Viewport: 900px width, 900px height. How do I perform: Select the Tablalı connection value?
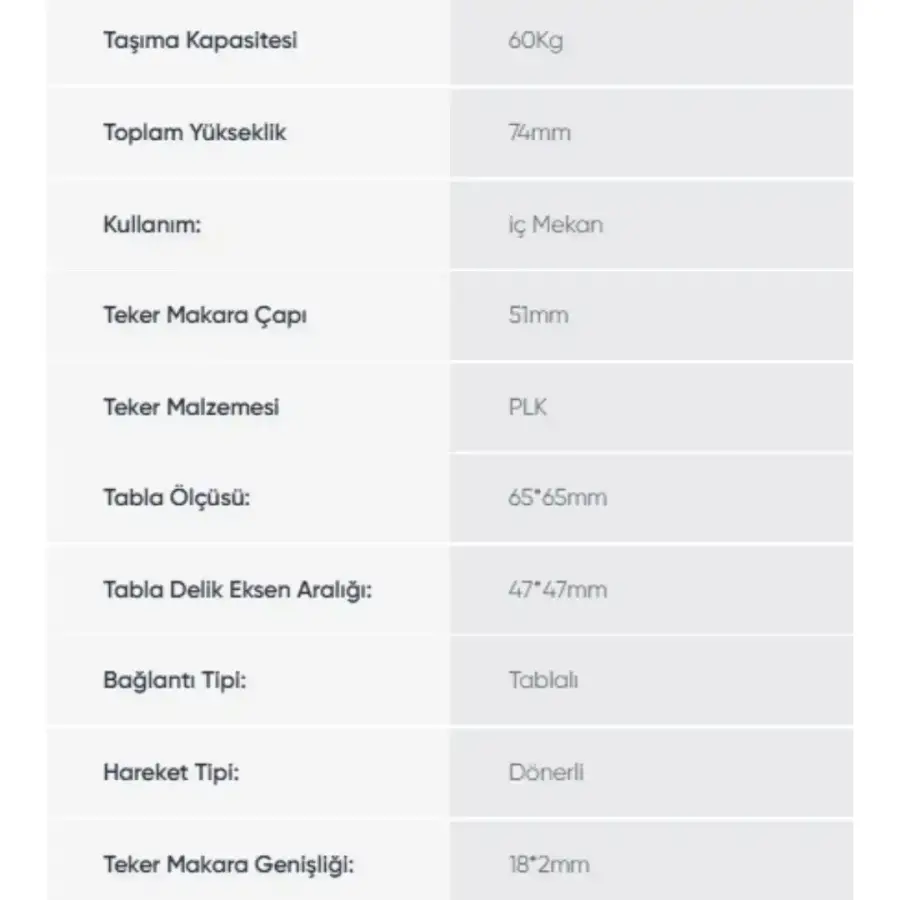(543, 680)
